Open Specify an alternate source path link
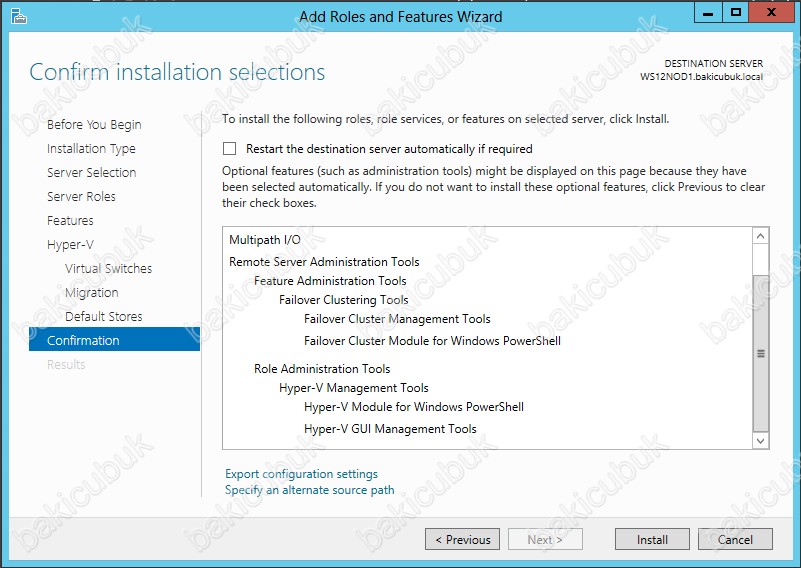This screenshot has height=568, width=801. [310, 490]
